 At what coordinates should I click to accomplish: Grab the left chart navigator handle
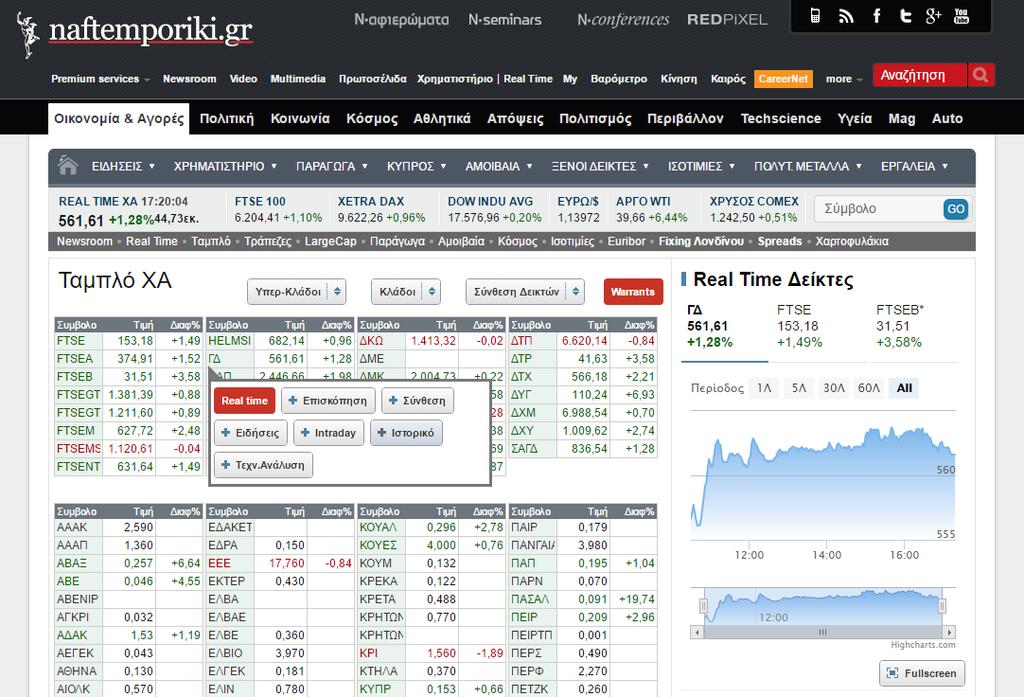tap(703, 606)
